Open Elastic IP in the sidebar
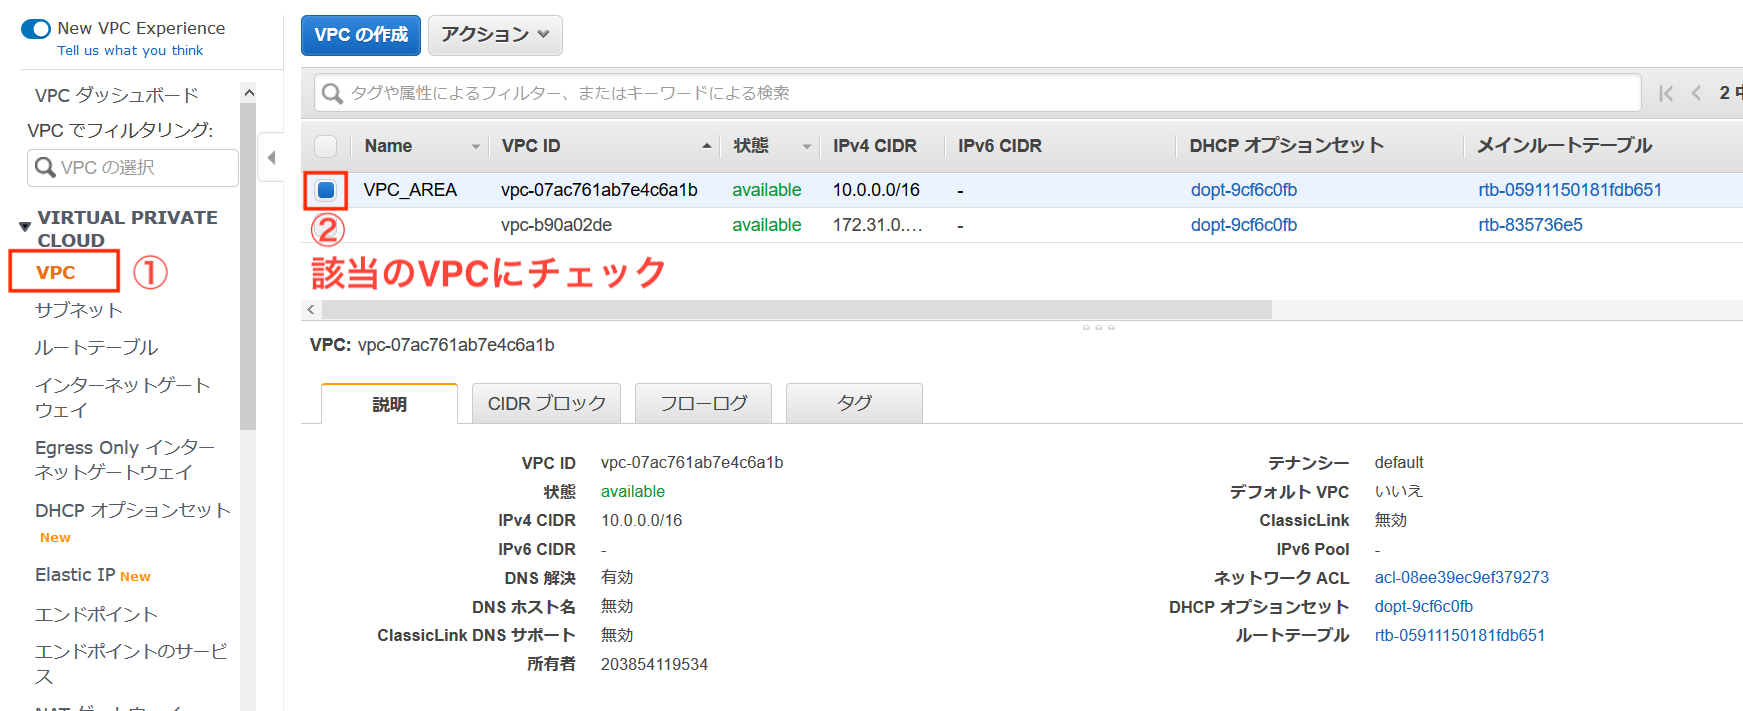1743x711 pixels. pyautogui.click(x=75, y=575)
